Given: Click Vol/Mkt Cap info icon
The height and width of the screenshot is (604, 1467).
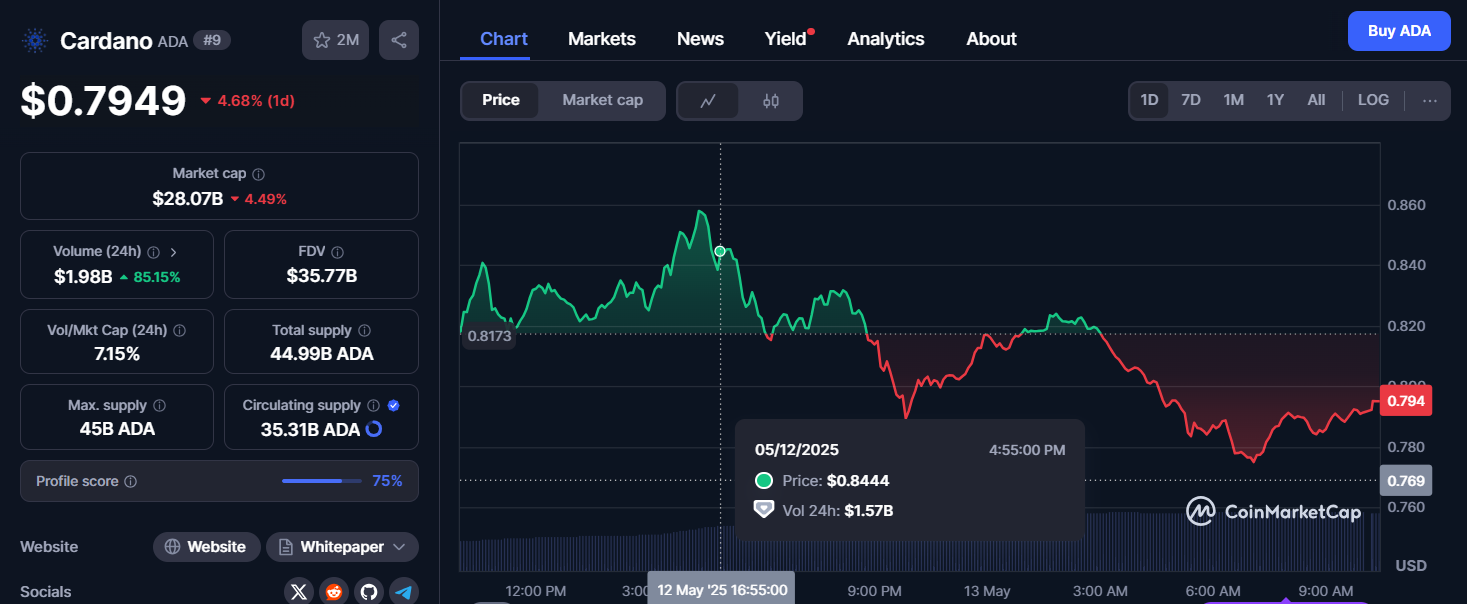Looking at the screenshot, I should point(179,330).
